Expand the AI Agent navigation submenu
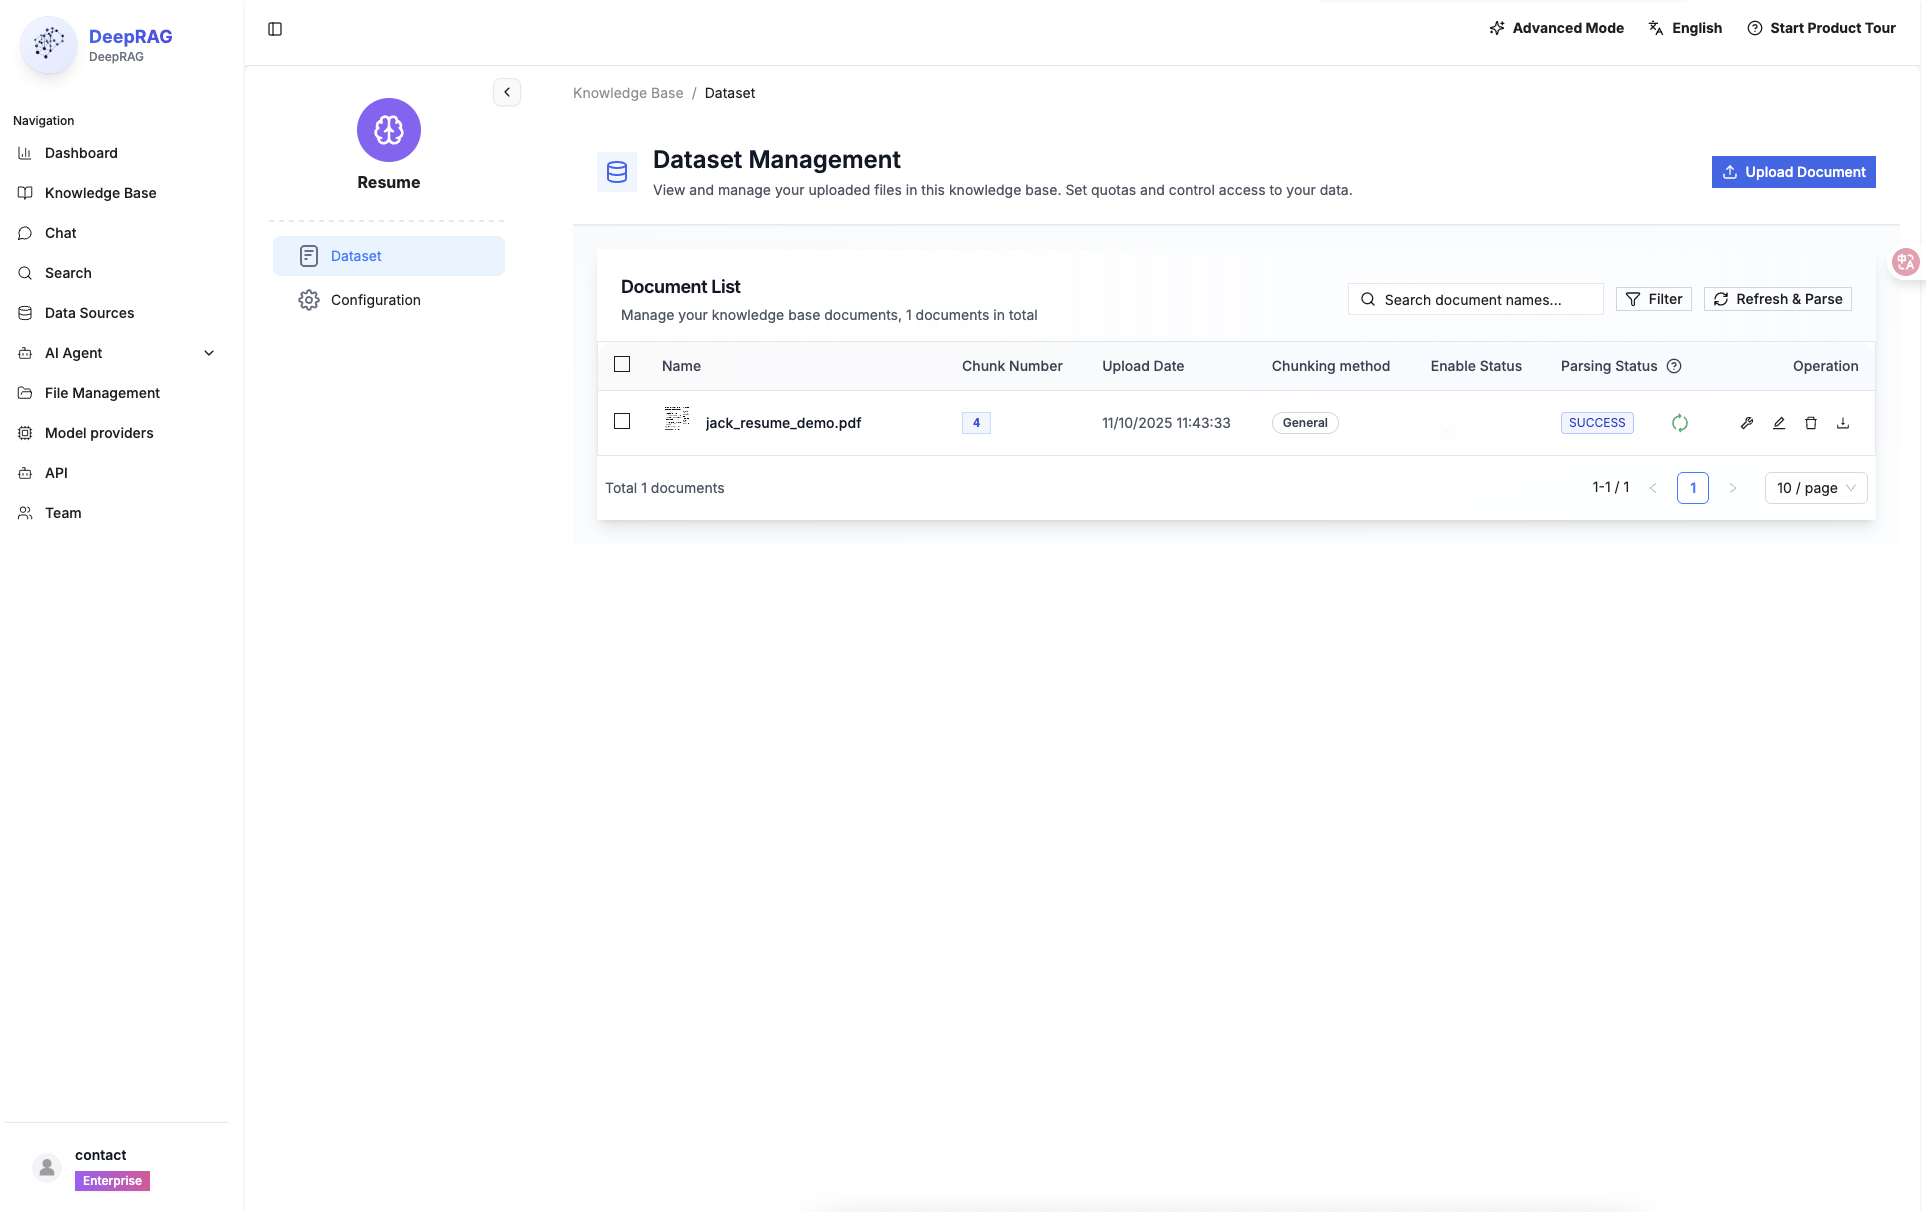Image resolution: width=1926 pixels, height=1212 pixels. click(x=209, y=353)
